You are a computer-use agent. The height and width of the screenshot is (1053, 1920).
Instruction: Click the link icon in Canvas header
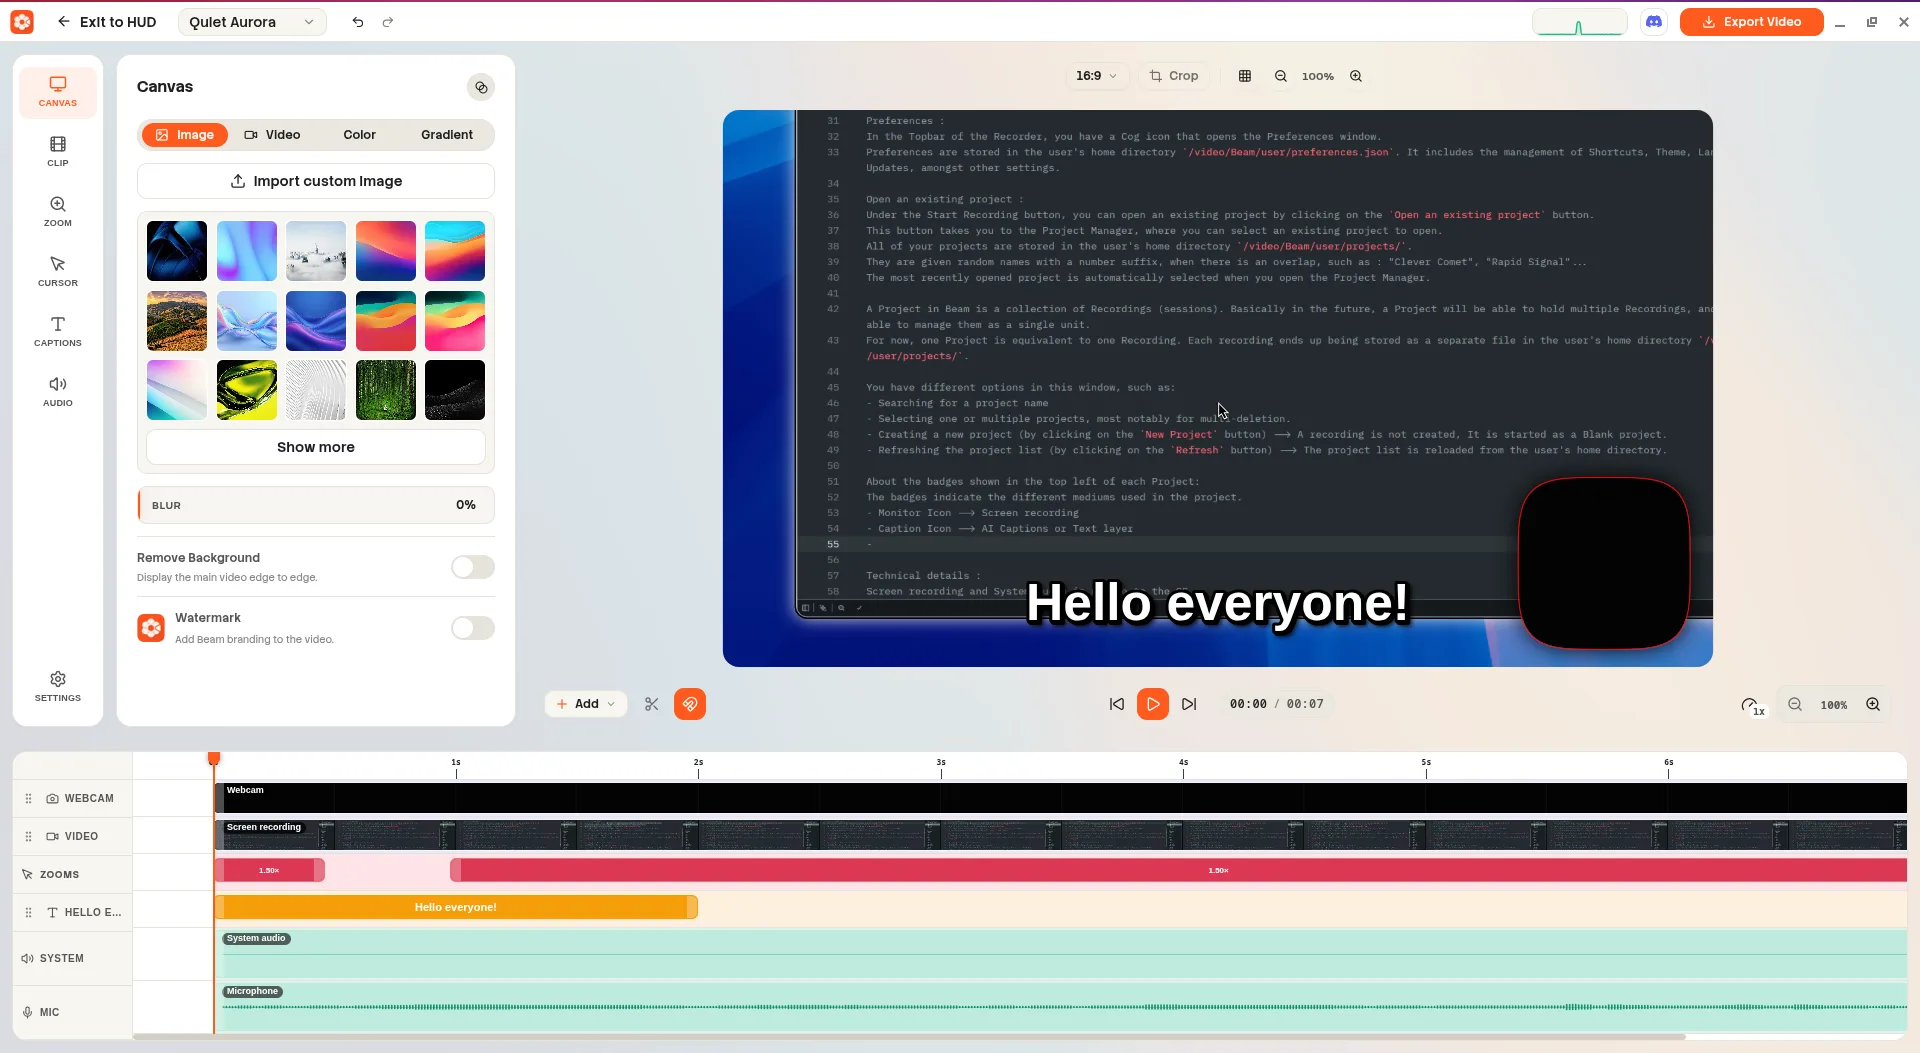(x=481, y=87)
